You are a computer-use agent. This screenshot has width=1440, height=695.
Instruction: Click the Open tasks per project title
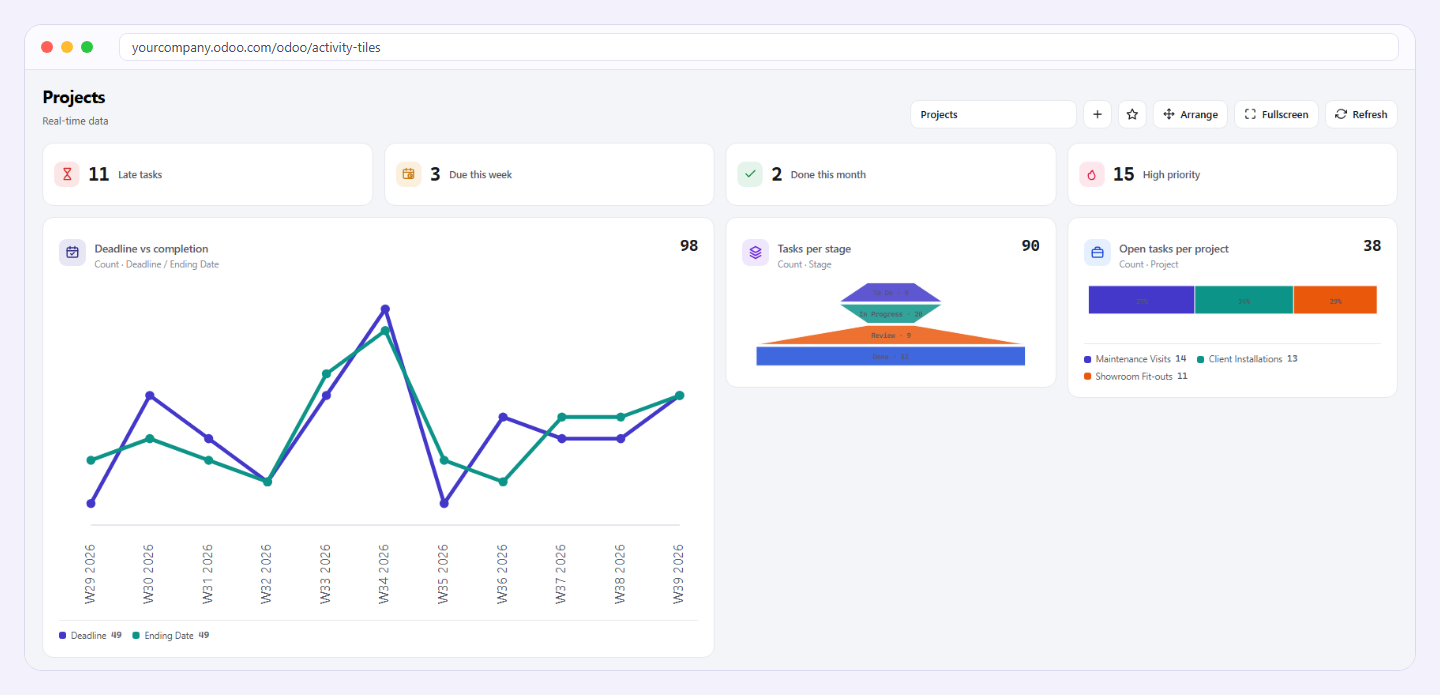coord(1174,249)
